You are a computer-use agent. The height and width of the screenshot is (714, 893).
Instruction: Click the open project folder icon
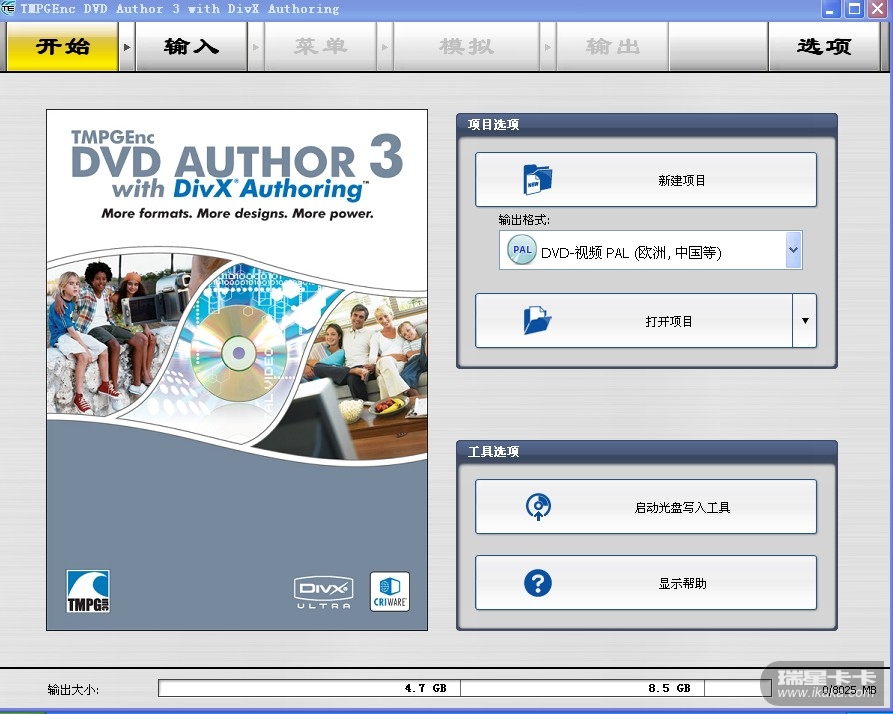pos(537,321)
